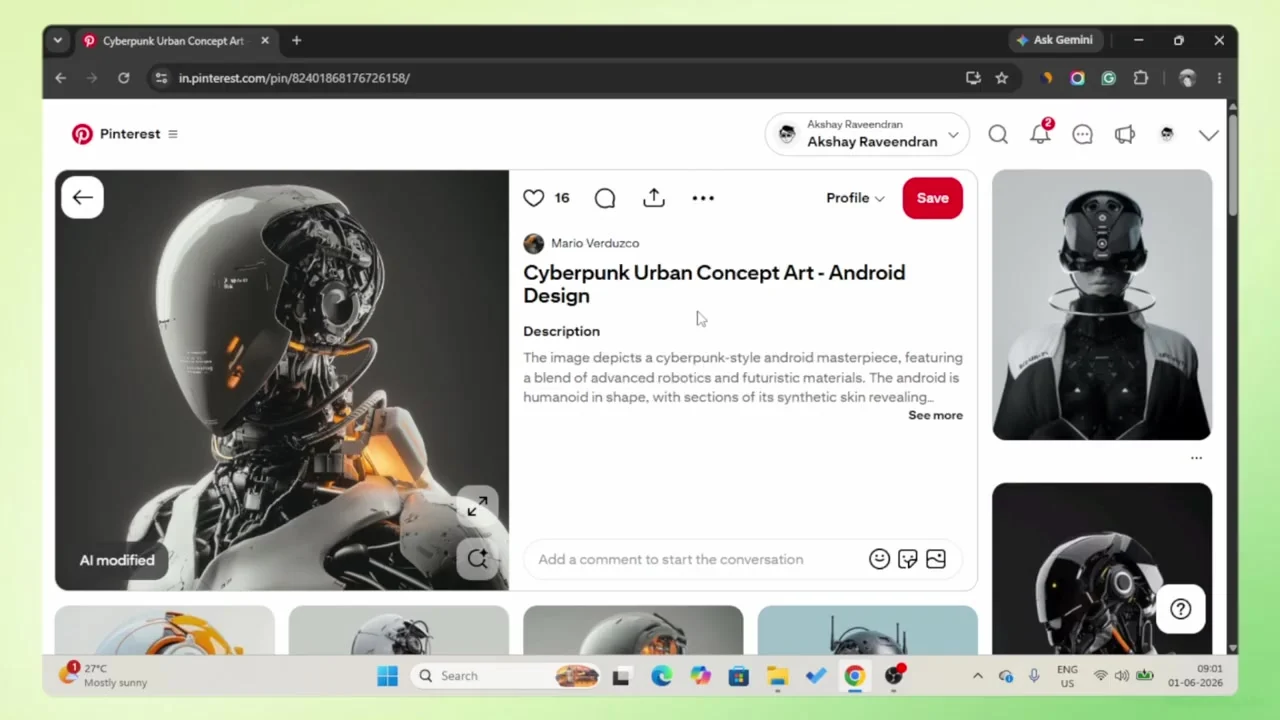This screenshot has width=1280, height=720.
Task: Open the tab search dropdown arrow
Action: click(58, 40)
